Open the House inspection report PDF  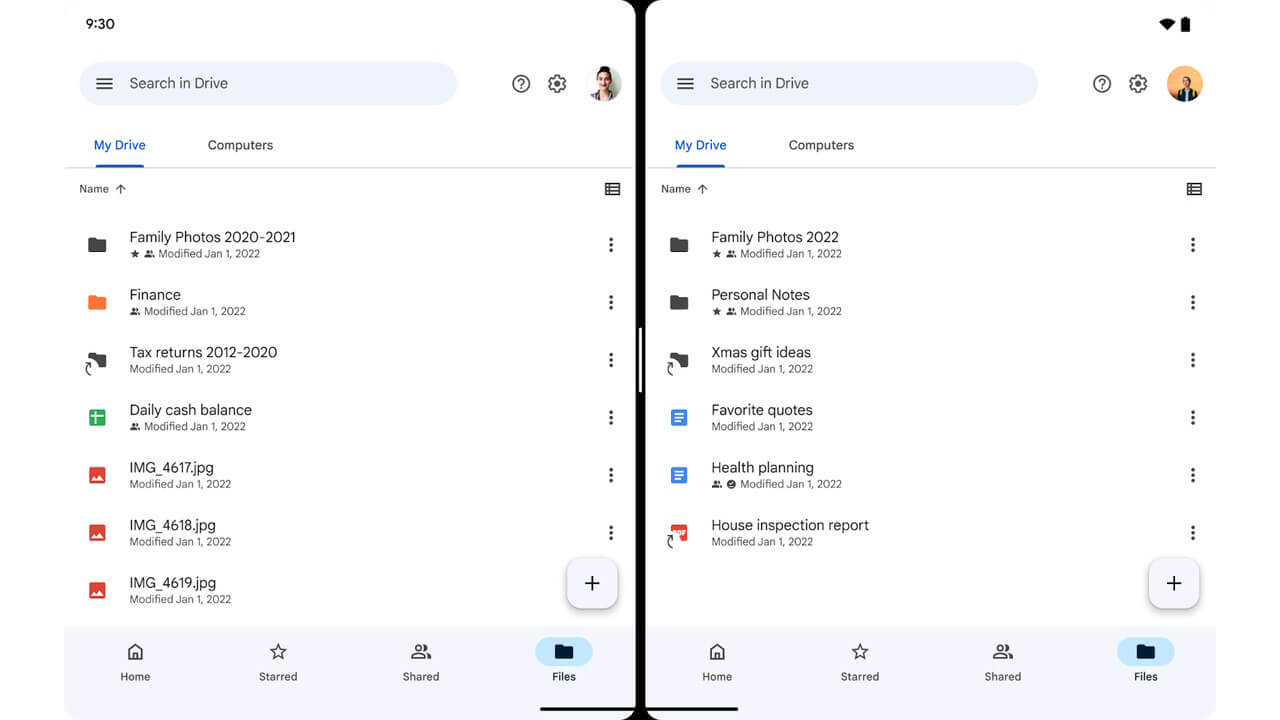point(789,524)
